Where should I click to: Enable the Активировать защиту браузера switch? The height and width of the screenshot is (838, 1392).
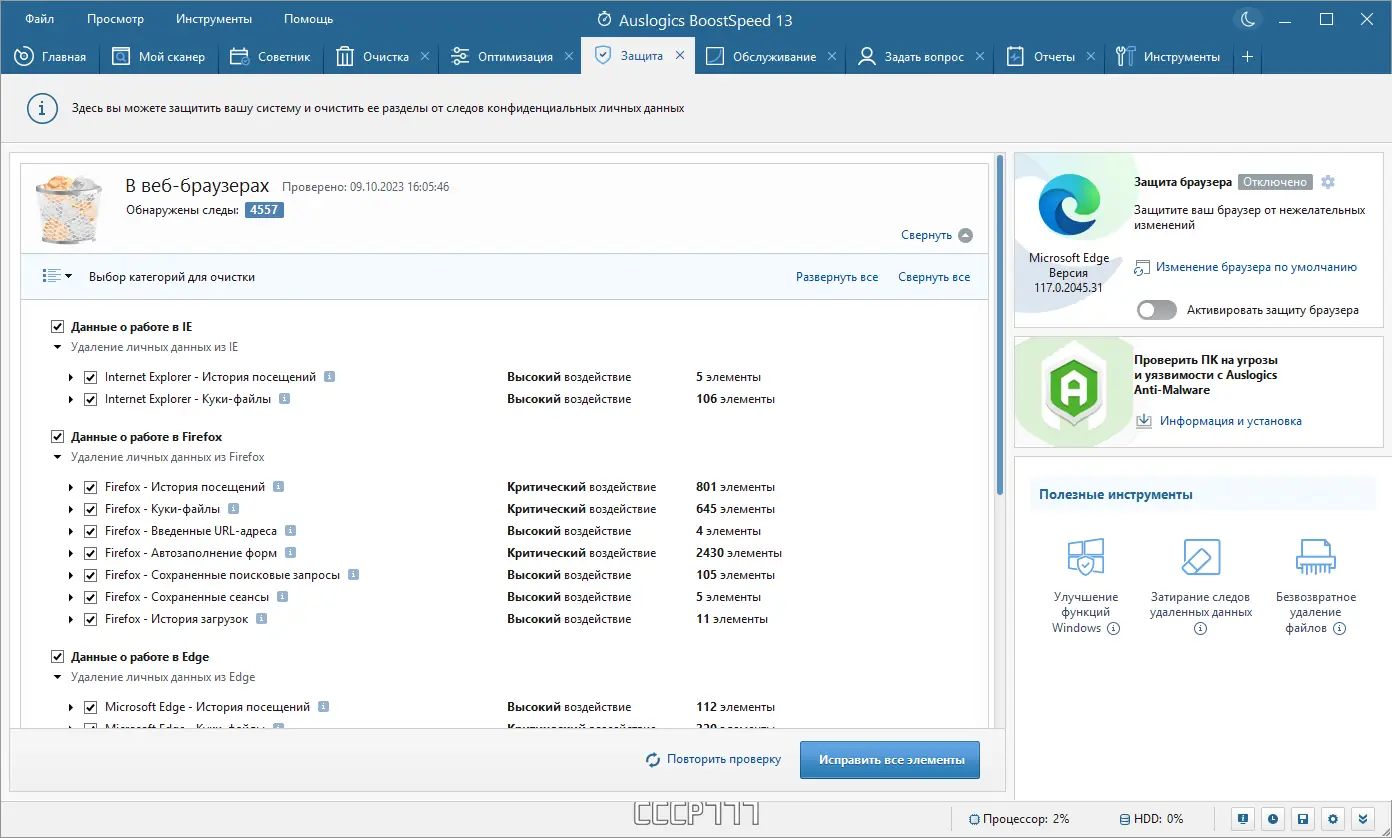1157,310
